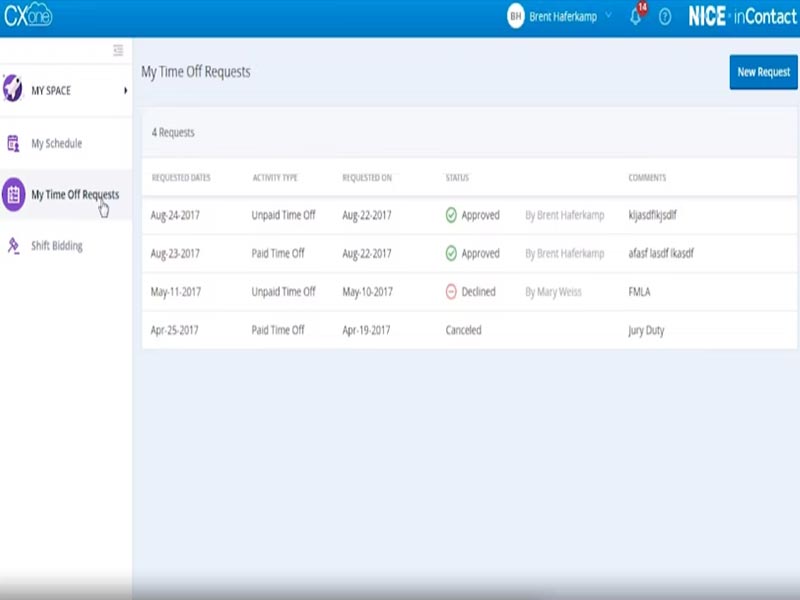This screenshot has height=600, width=800.
Task: Click the NICE inContact logo
Action: pyautogui.click(x=742, y=17)
